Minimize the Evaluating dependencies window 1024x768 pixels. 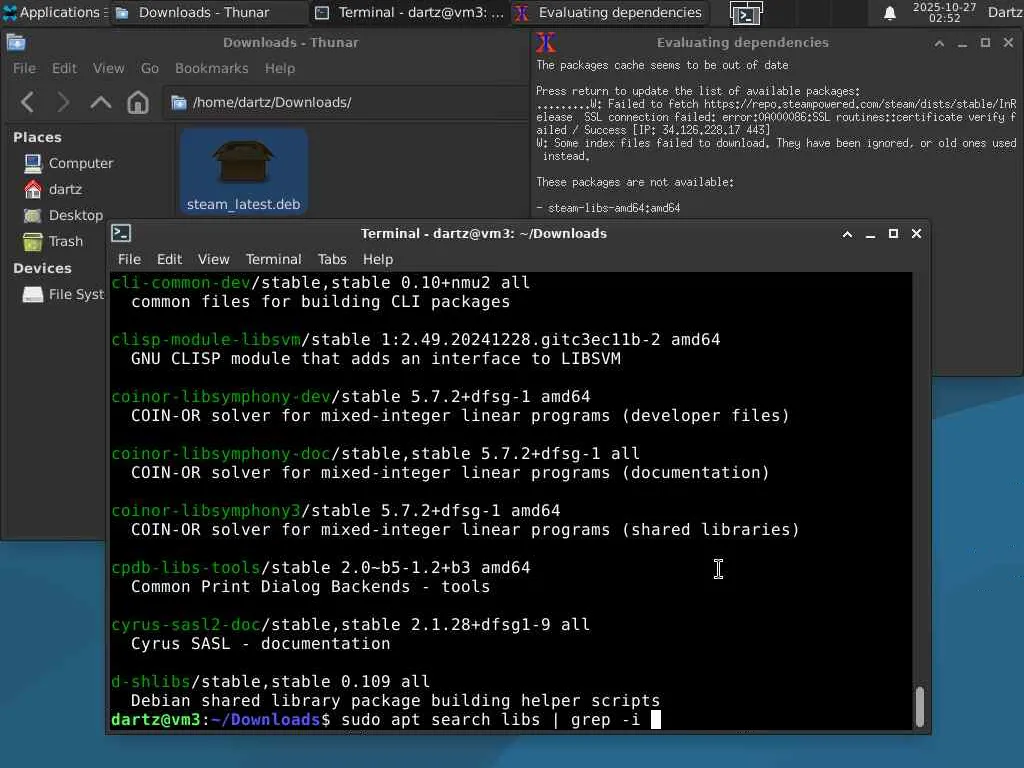pyautogui.click(x=962, y=43)
